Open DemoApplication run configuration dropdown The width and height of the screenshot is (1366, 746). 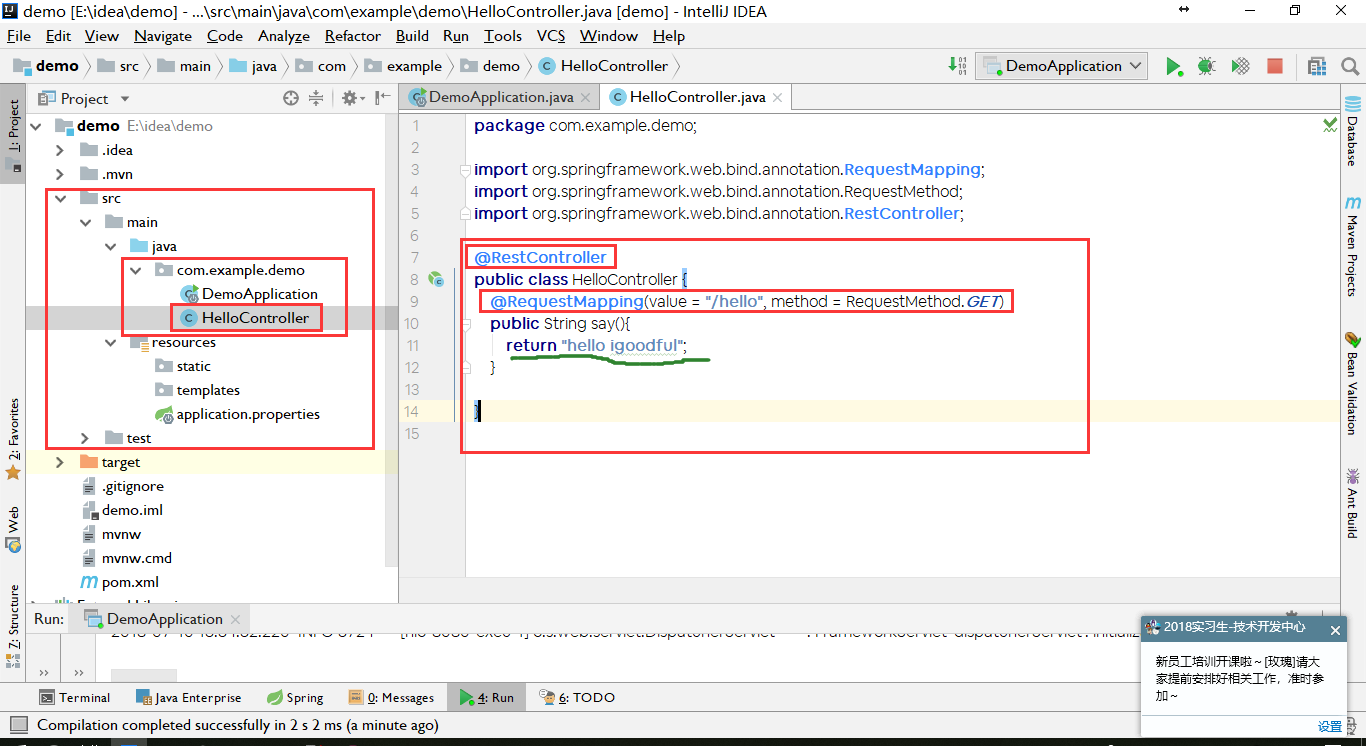[x=1061, y=66]
